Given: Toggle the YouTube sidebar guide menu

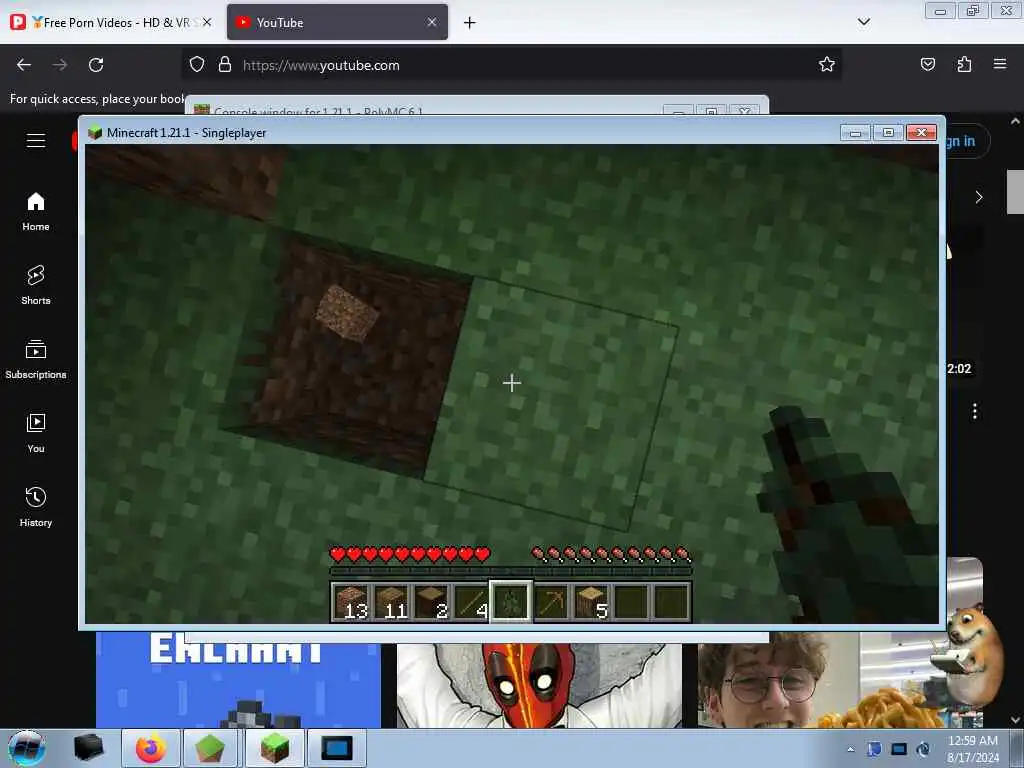Looking at the screenshot, I should coord(36,140).
